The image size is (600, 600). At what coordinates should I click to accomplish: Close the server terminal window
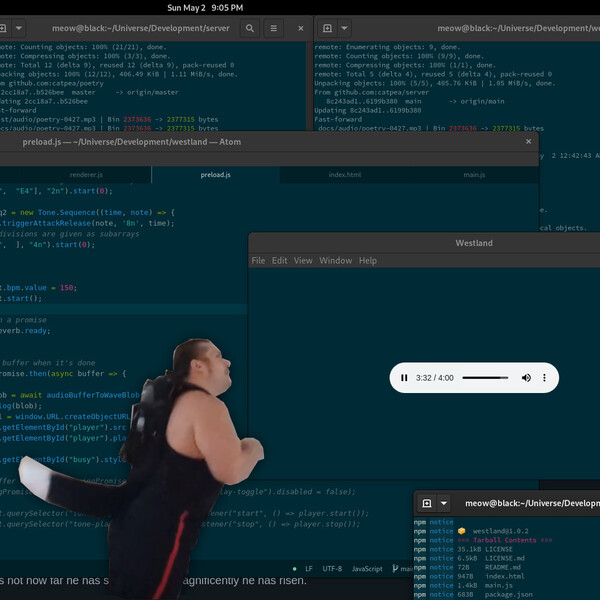coord(301,28)
